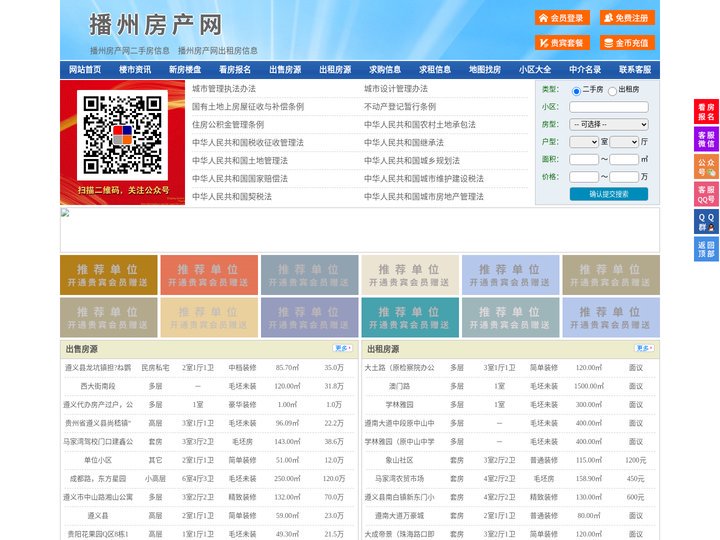Click the red 看房报名 side icon
Viewport: 720px width, 540px height.
click(x=706, y=112)
